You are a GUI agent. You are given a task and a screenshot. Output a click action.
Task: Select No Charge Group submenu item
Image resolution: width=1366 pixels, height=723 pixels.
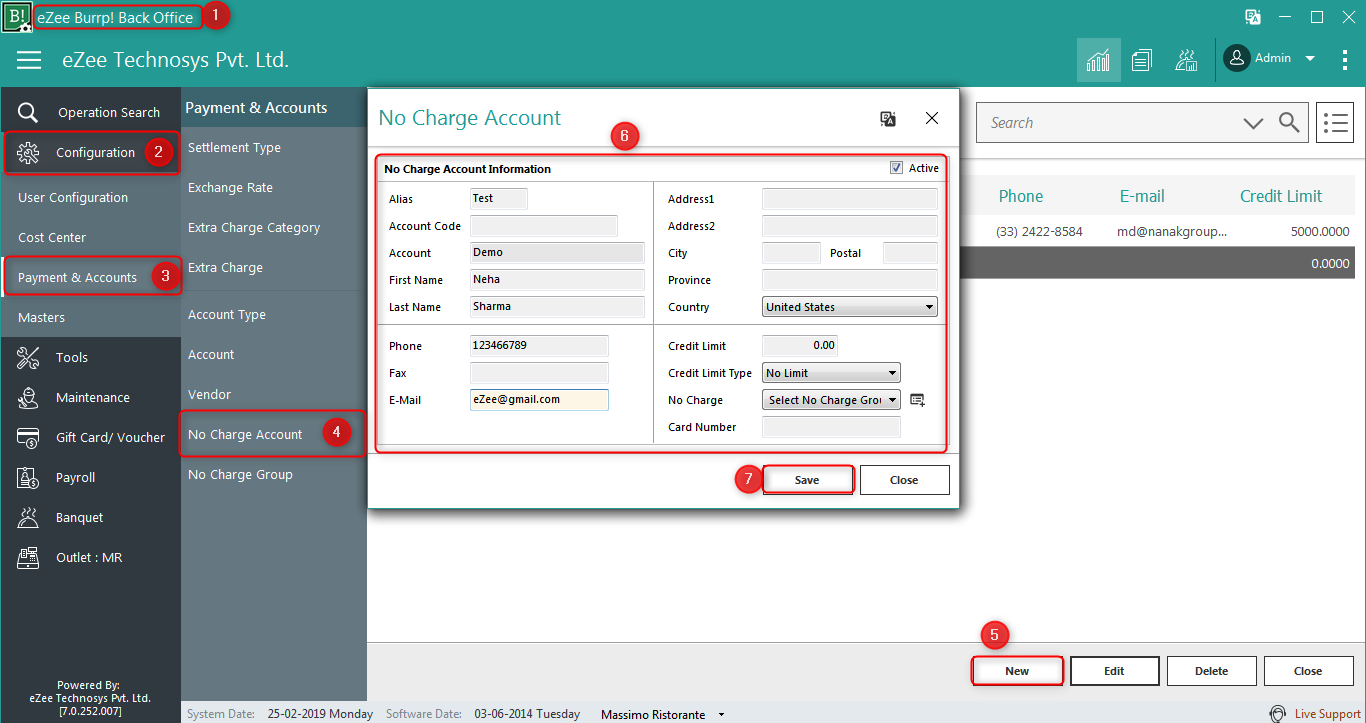(x=240, y=474)
